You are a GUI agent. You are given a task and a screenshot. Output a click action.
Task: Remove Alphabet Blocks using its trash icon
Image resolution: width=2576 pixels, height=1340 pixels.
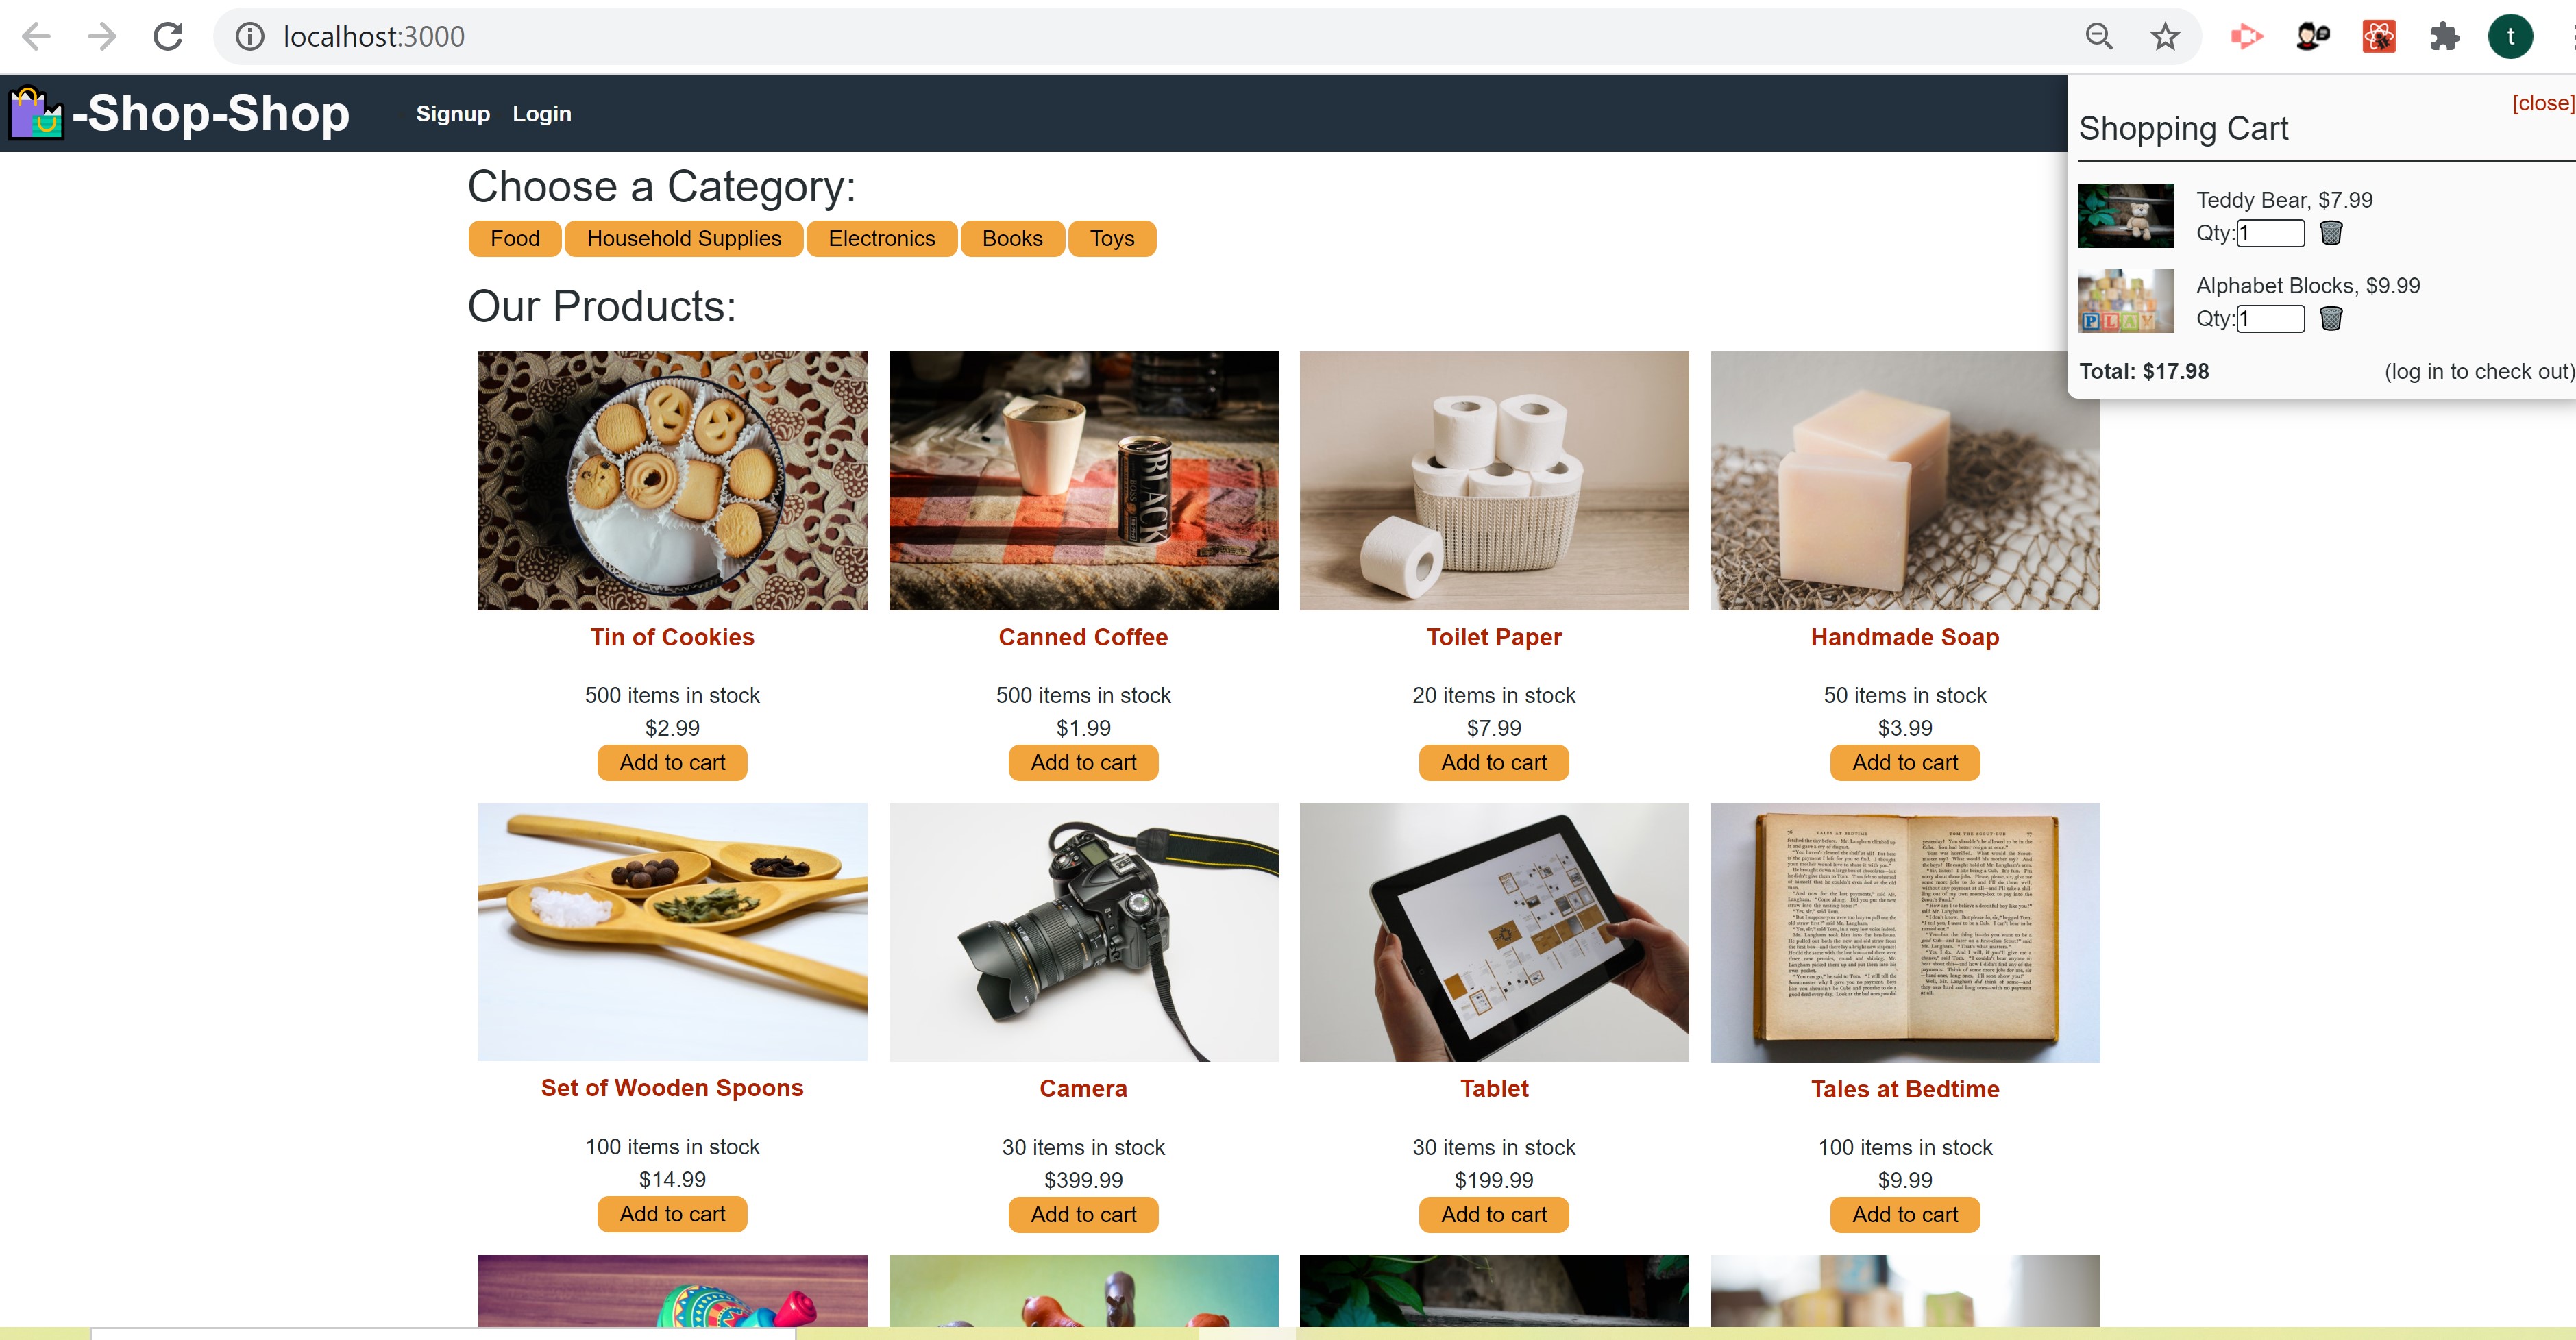coord(2331,319)
